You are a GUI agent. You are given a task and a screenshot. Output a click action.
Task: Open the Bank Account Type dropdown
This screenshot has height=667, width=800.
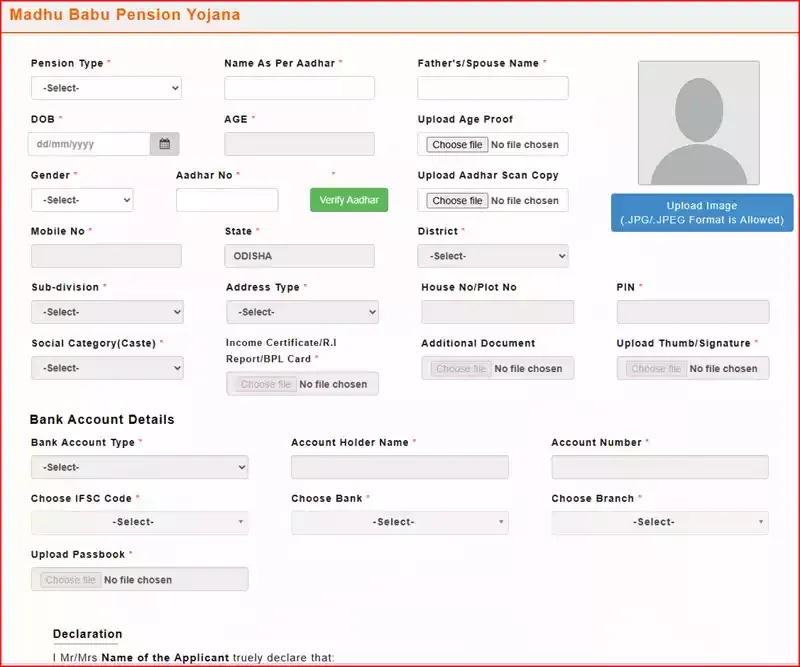[x=140, y=467]
